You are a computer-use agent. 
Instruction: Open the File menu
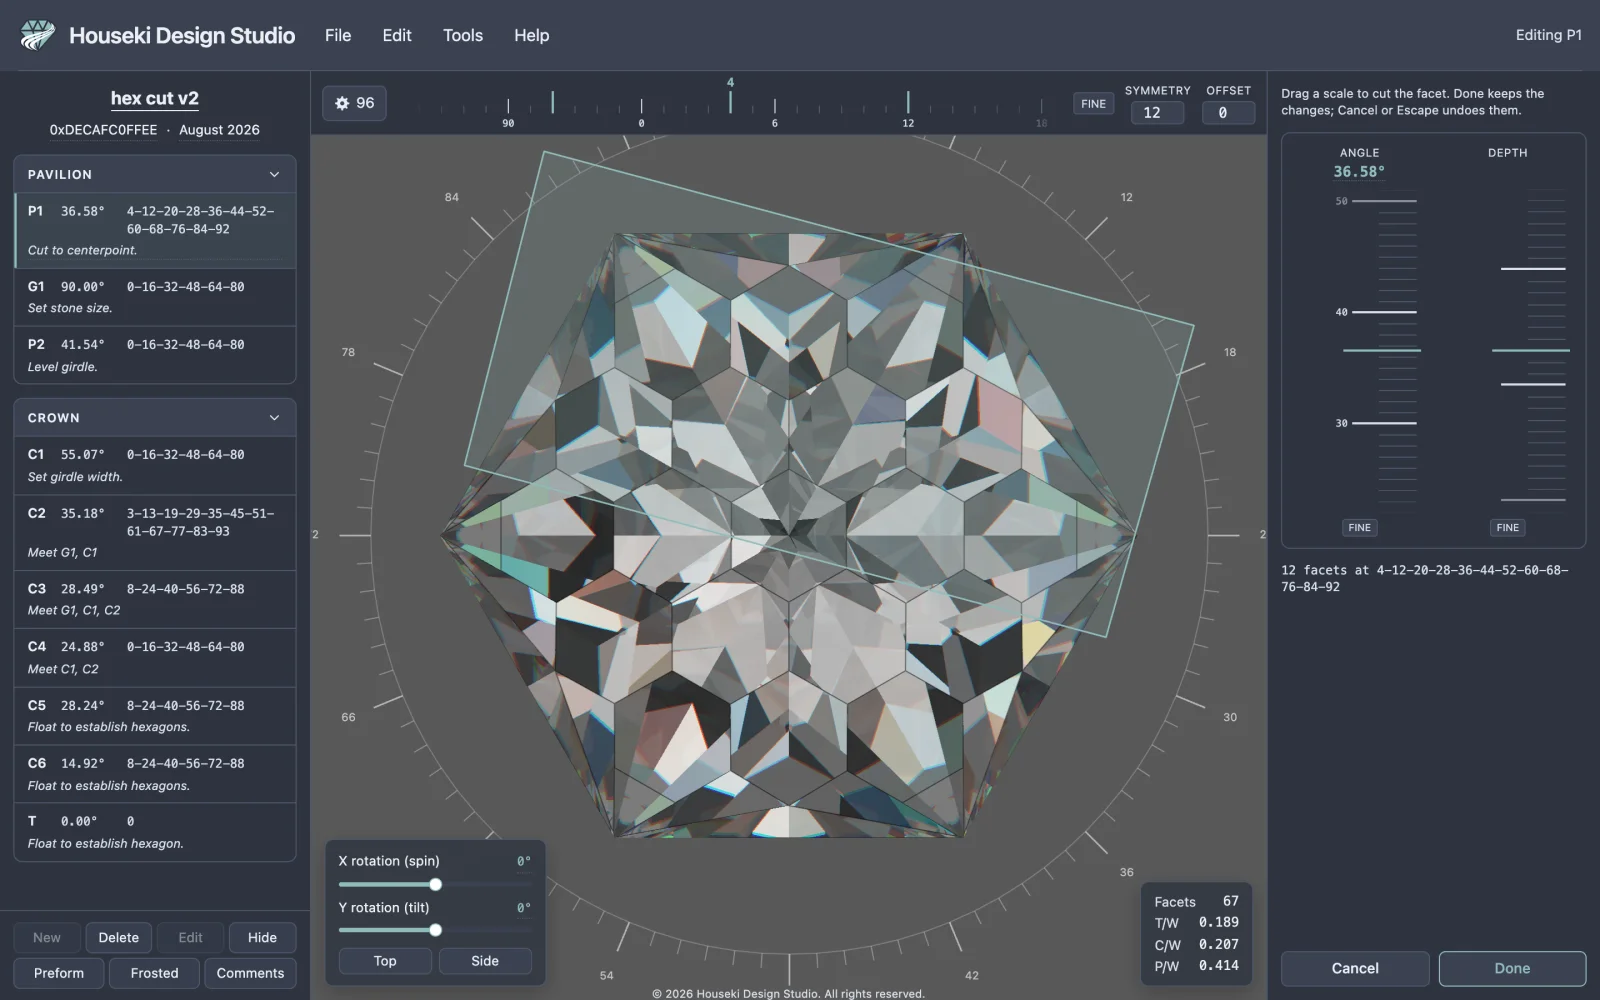(338, 35)
